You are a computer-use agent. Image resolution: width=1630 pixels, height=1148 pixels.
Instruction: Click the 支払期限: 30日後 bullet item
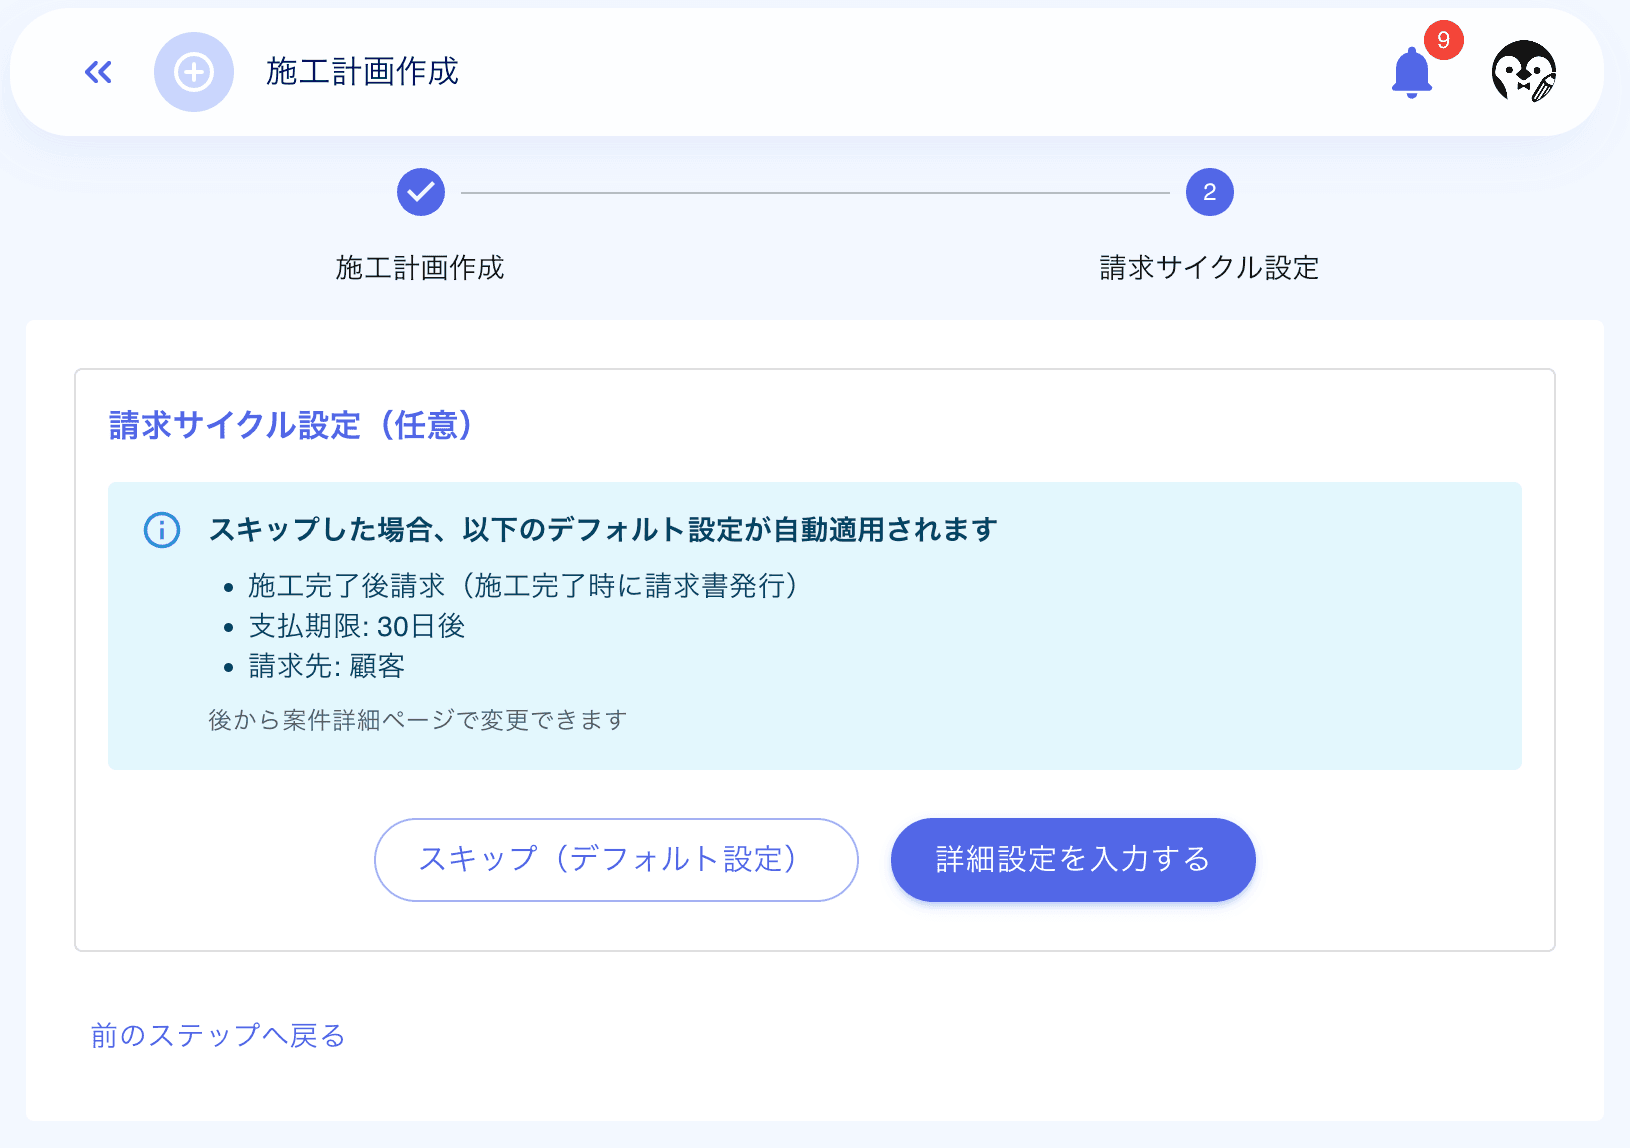pos(357,626)
